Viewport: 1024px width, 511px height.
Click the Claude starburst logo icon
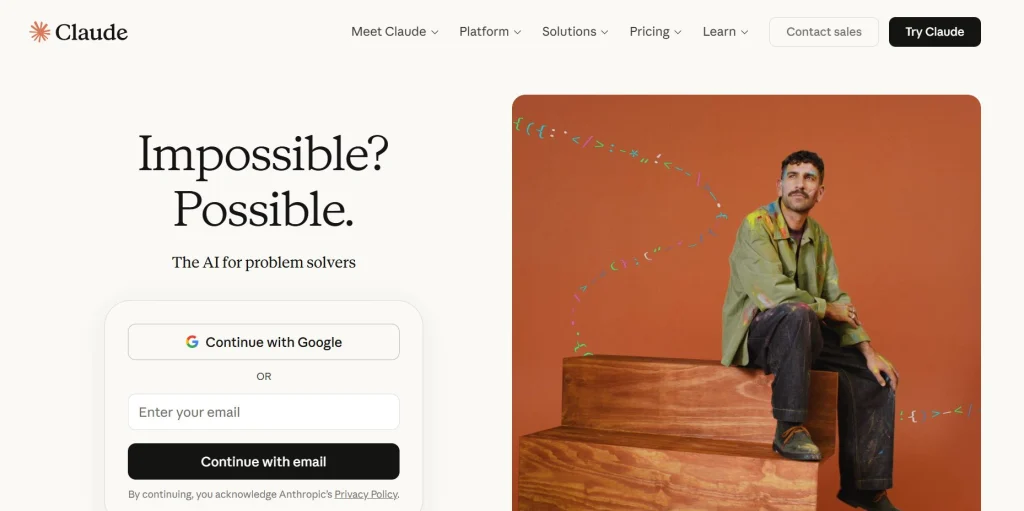point(40,32)
